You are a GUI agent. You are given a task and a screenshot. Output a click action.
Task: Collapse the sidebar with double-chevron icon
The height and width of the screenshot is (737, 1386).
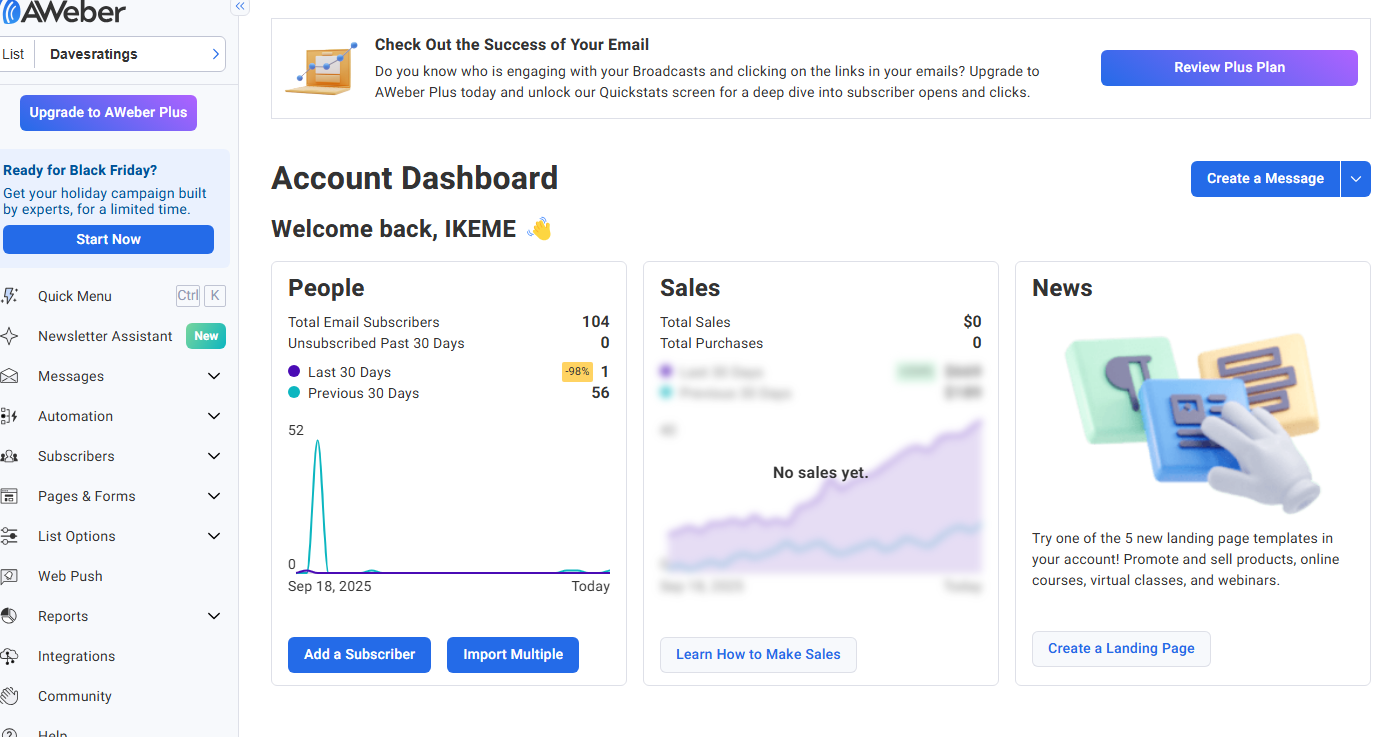coord(240,6)
